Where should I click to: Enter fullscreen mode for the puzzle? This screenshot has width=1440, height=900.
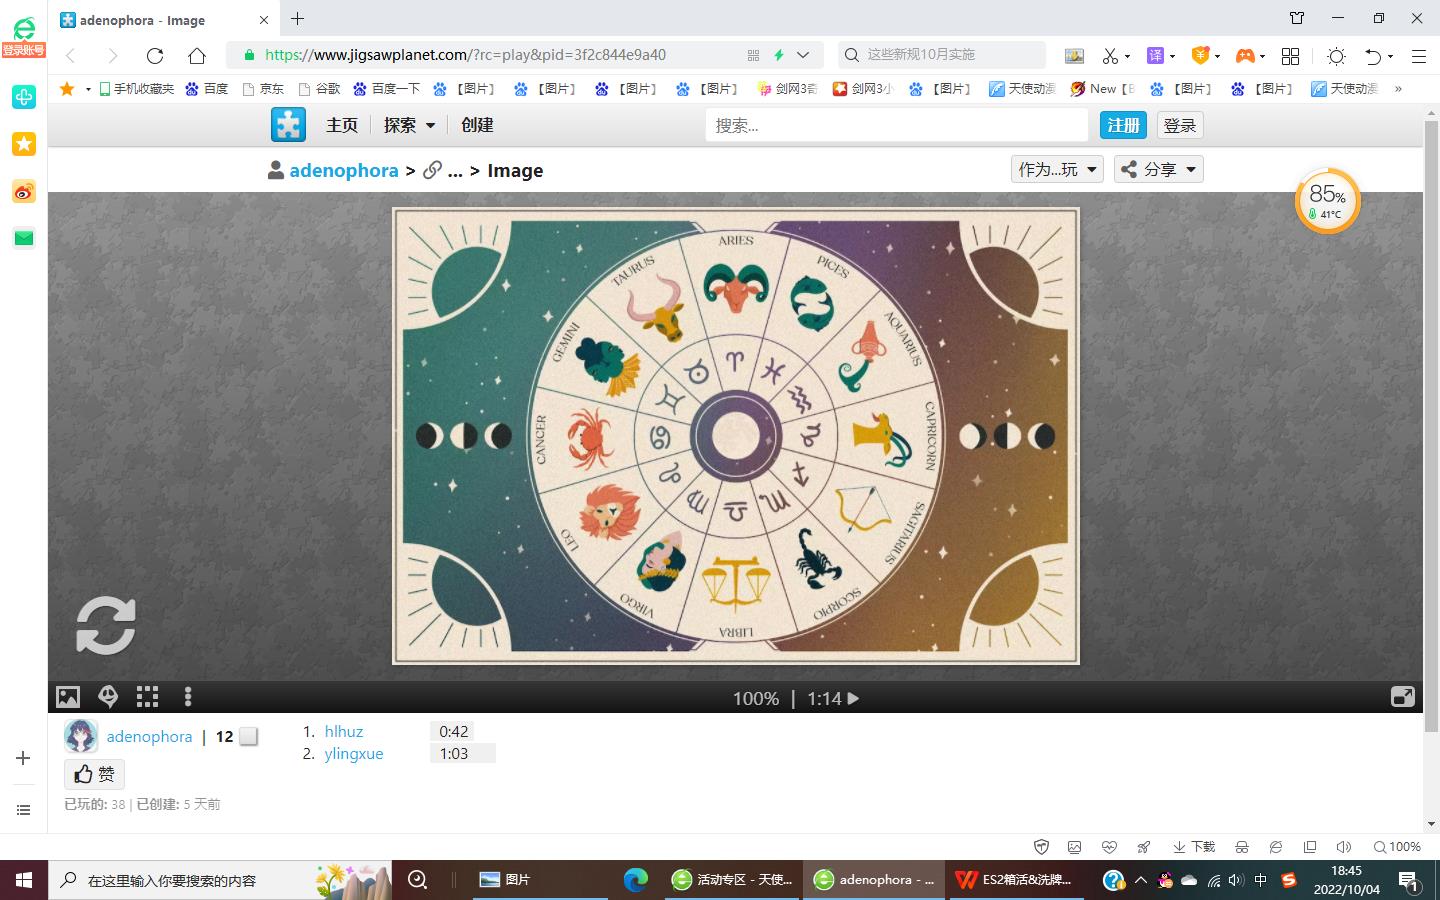tap(1403, 697)
